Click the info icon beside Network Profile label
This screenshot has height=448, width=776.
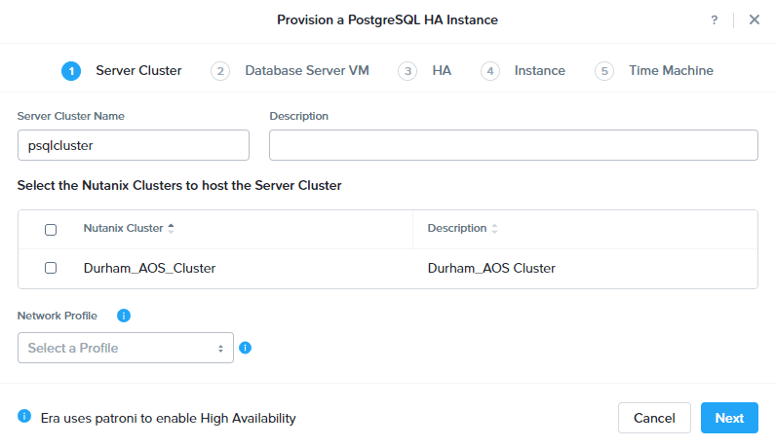[x=124, y=316]
